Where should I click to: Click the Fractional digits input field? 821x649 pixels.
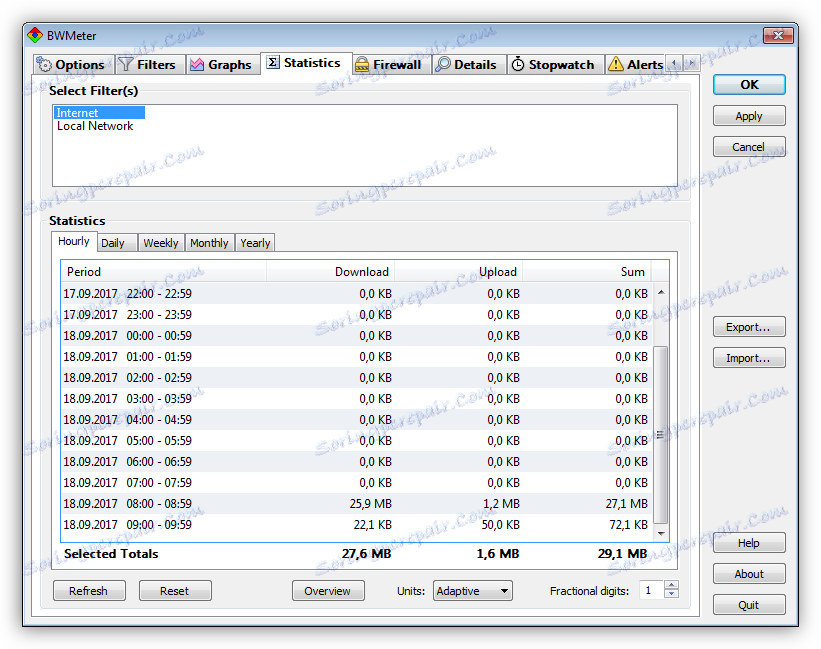point(651,590)
